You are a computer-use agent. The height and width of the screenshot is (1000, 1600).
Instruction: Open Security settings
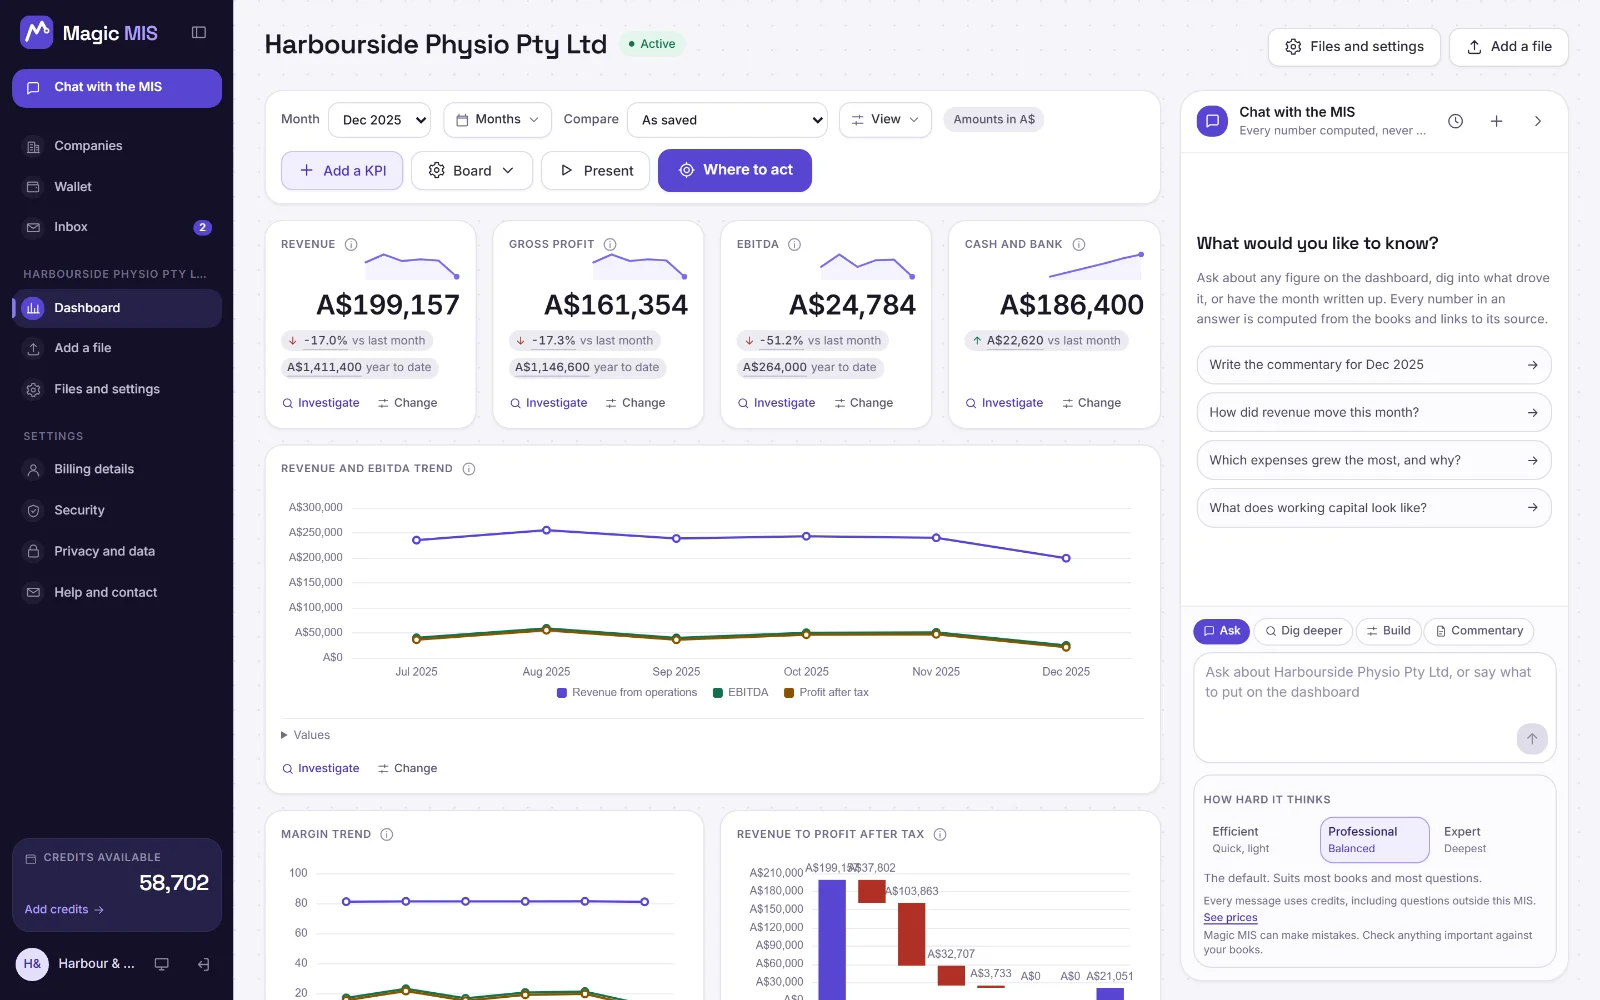click(x=117, y=510)
